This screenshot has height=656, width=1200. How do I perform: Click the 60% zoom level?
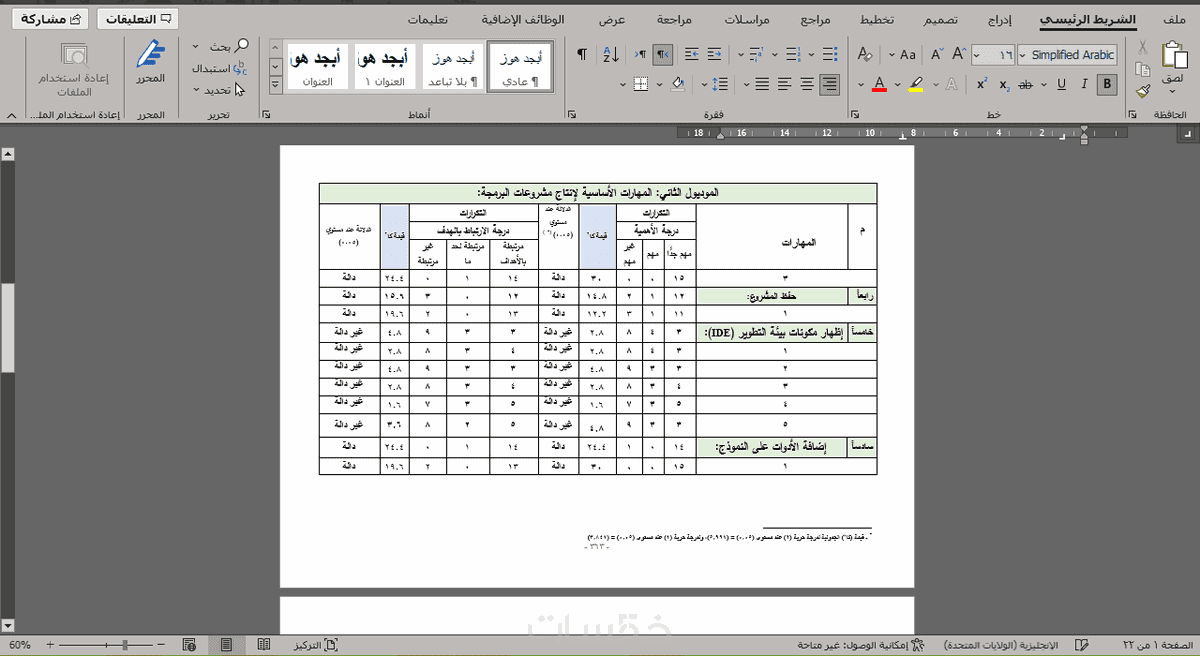pos(19,645)
